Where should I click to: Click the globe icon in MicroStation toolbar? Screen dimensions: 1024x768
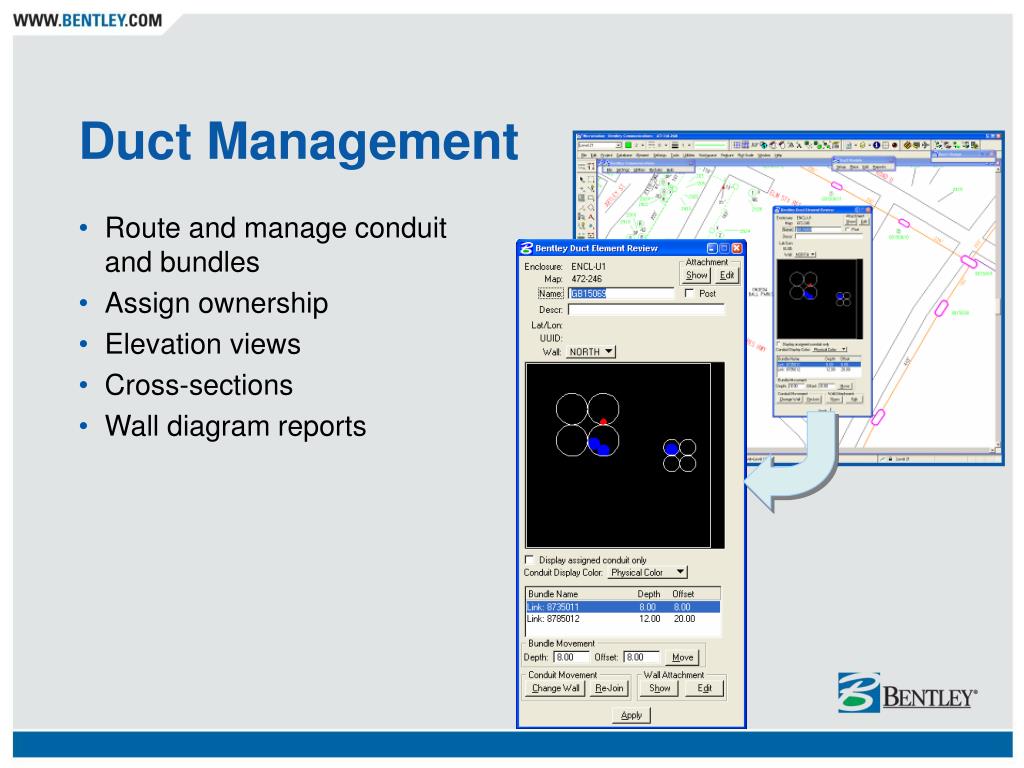pyautogui.click(x=763, y=145)
